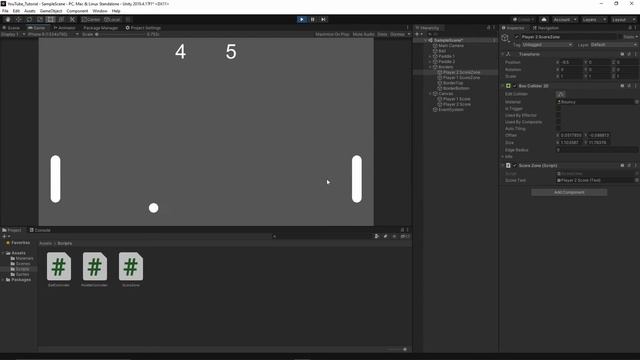Select the PaddleController script asset
This screenshot has width=640, height=360.
95,269
